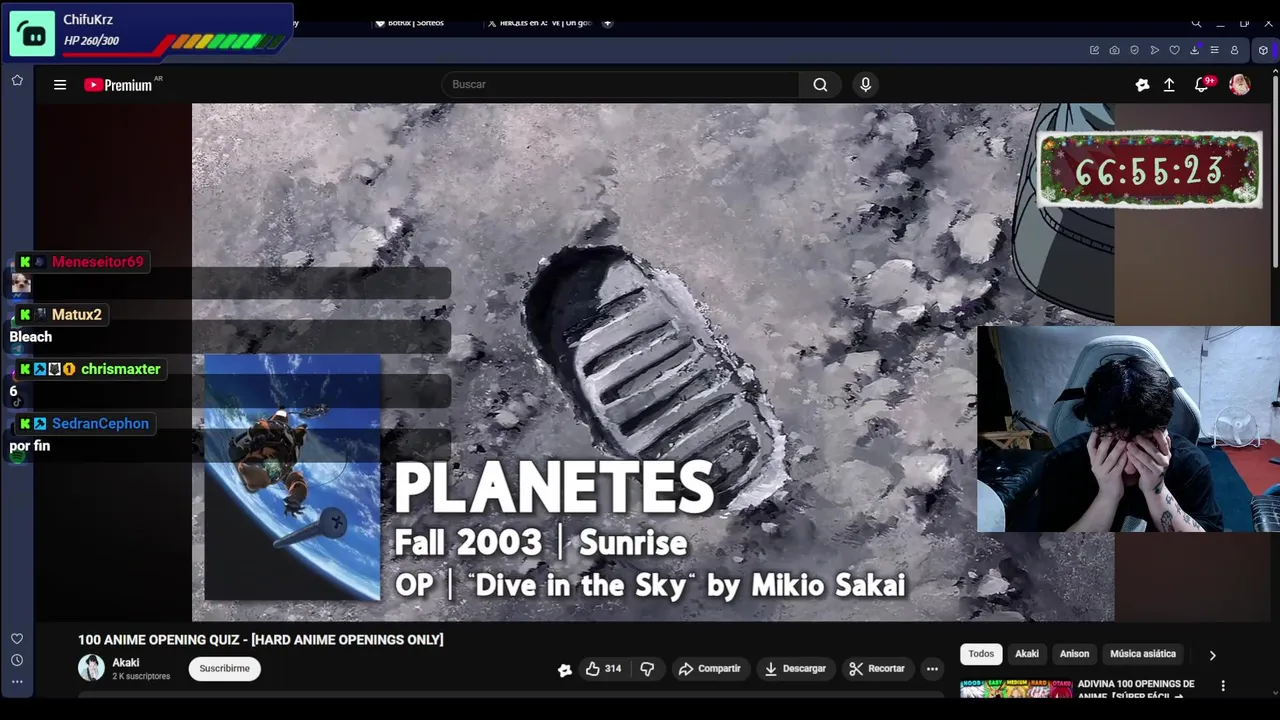Open the YouTube hamburger guide menu
The width and height of the screenshot is (1280, 720).
pos(60,85)
